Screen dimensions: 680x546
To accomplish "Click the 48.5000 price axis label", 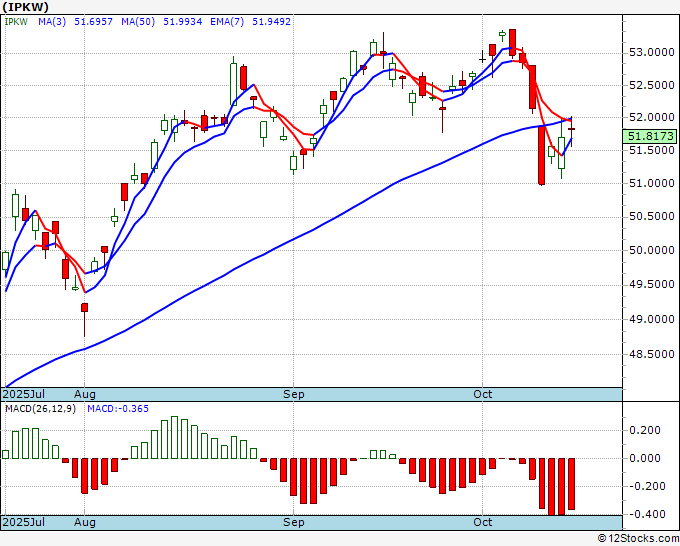I will (x=652, y=354).
